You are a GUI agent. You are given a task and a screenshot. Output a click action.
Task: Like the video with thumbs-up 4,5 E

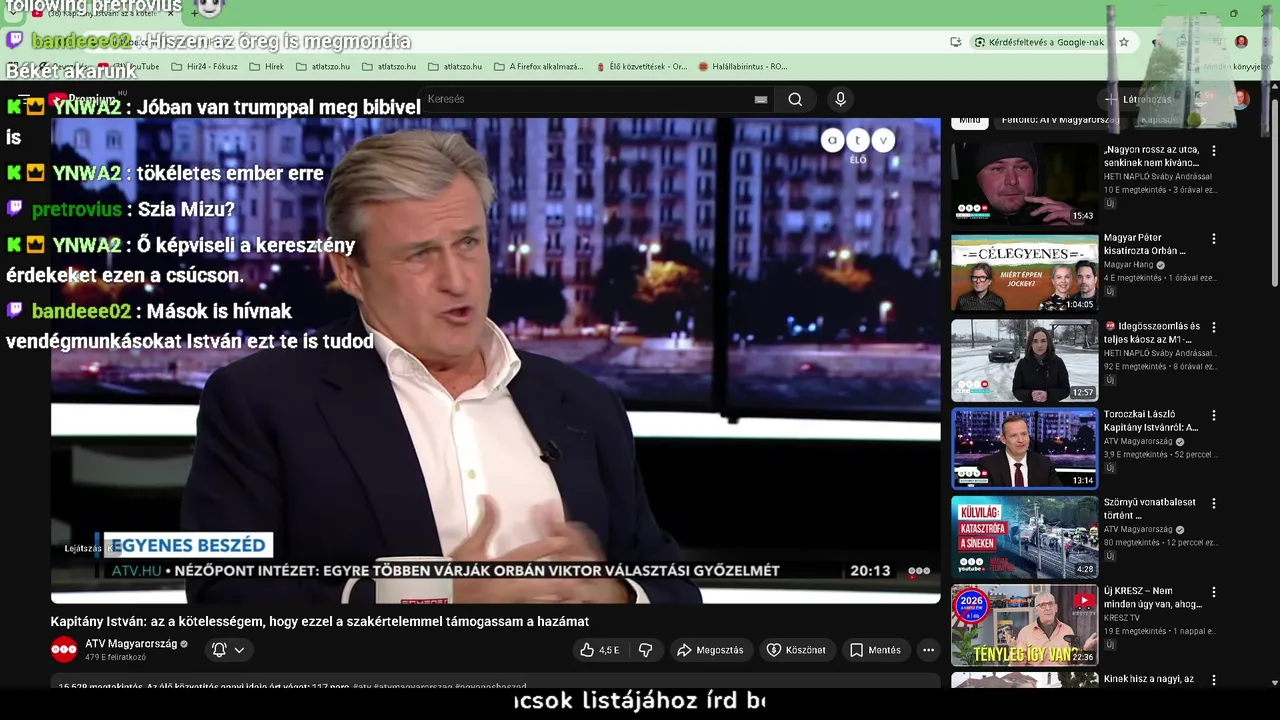tap(599, 650)
